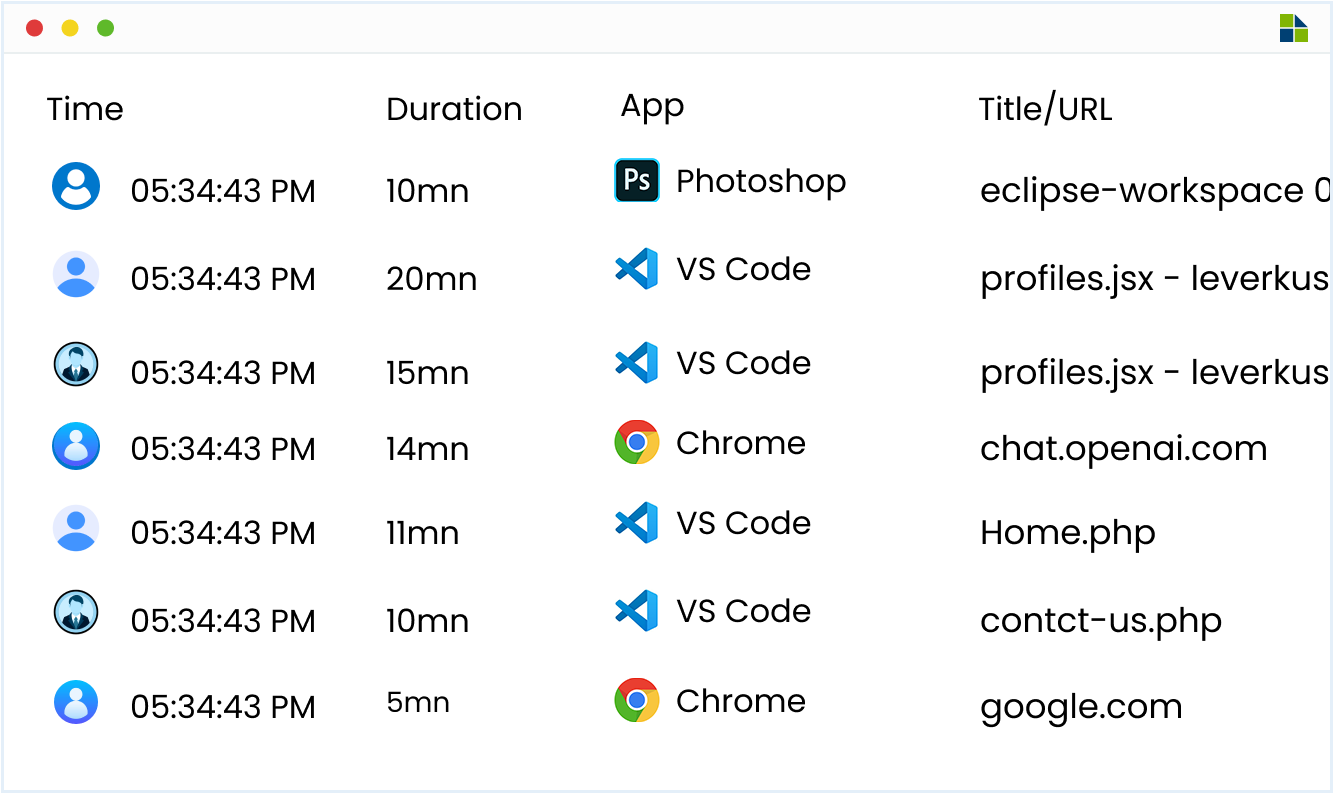Click the user avatar in the Photoshop row
The width and height of the screenshot is (1333, 793).
[x=76, y=186]
